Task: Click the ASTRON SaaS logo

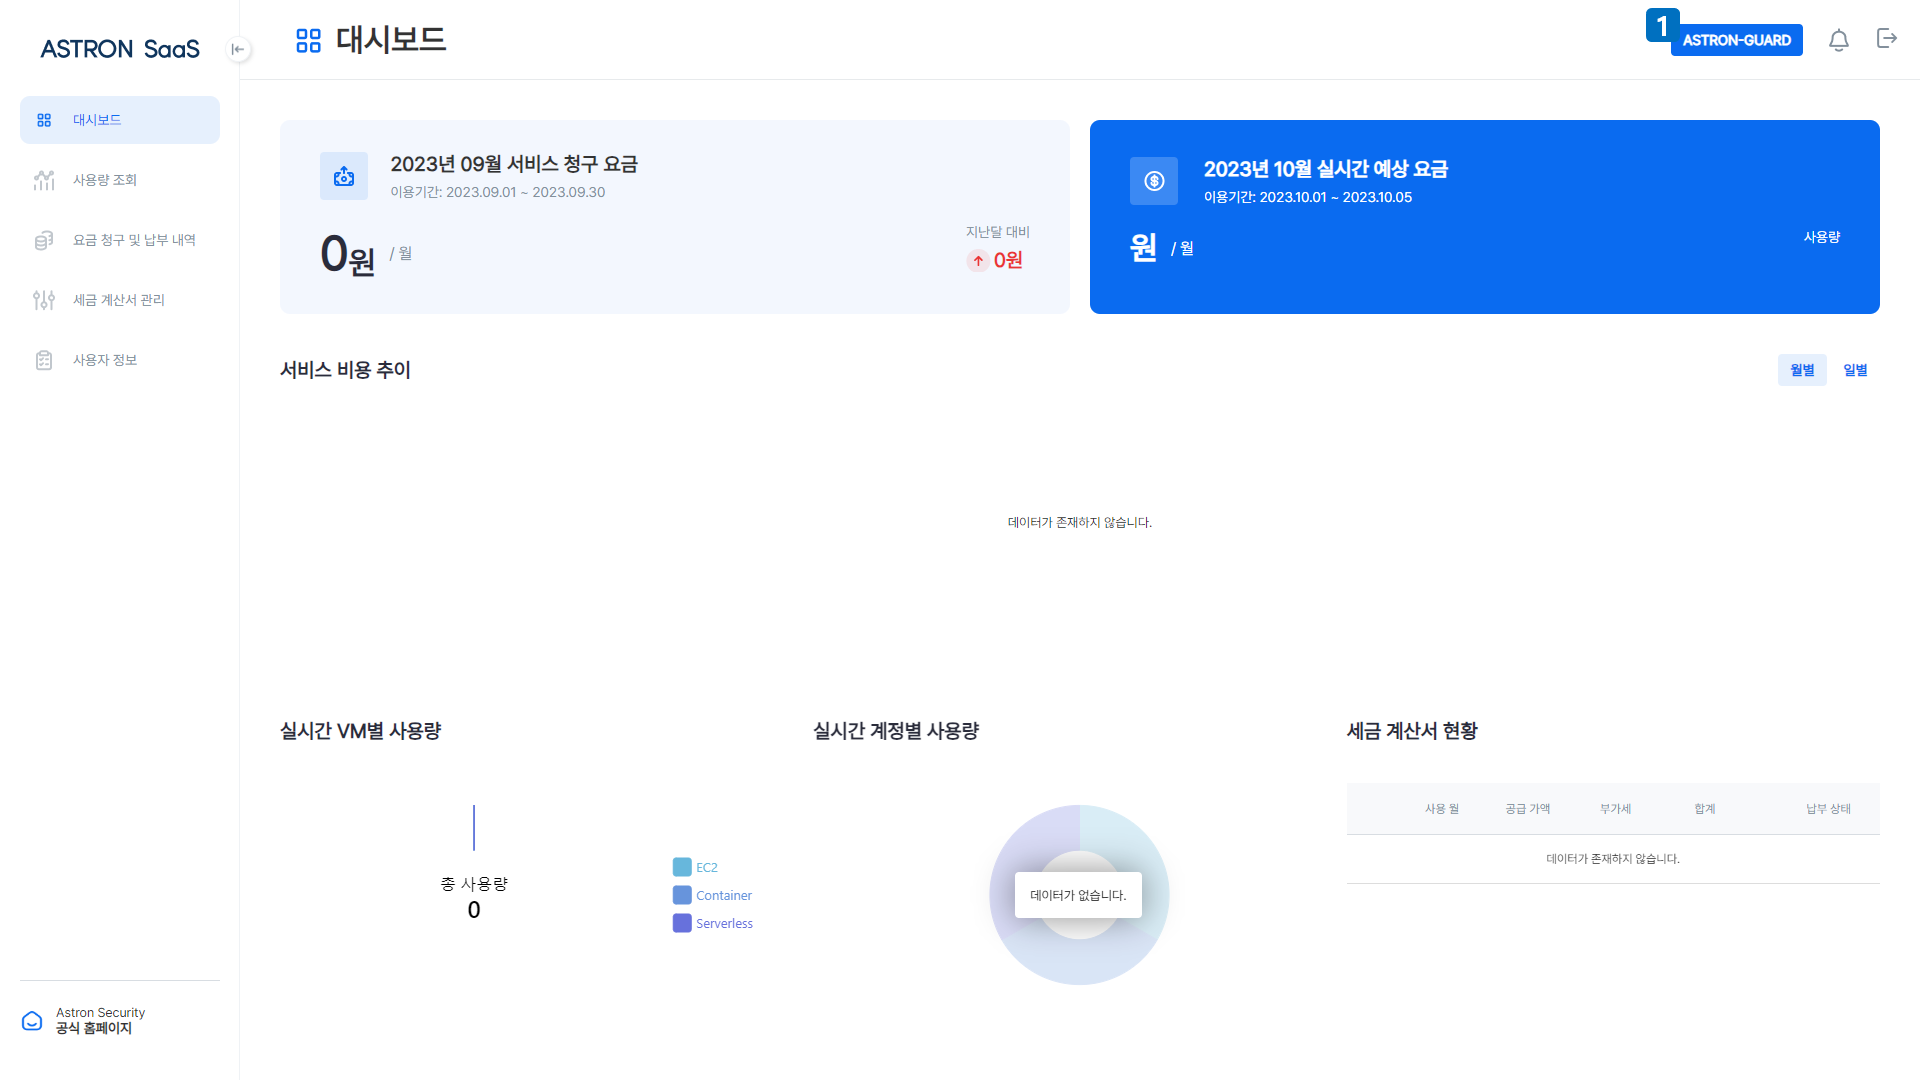Action: [x=120, y=49]
